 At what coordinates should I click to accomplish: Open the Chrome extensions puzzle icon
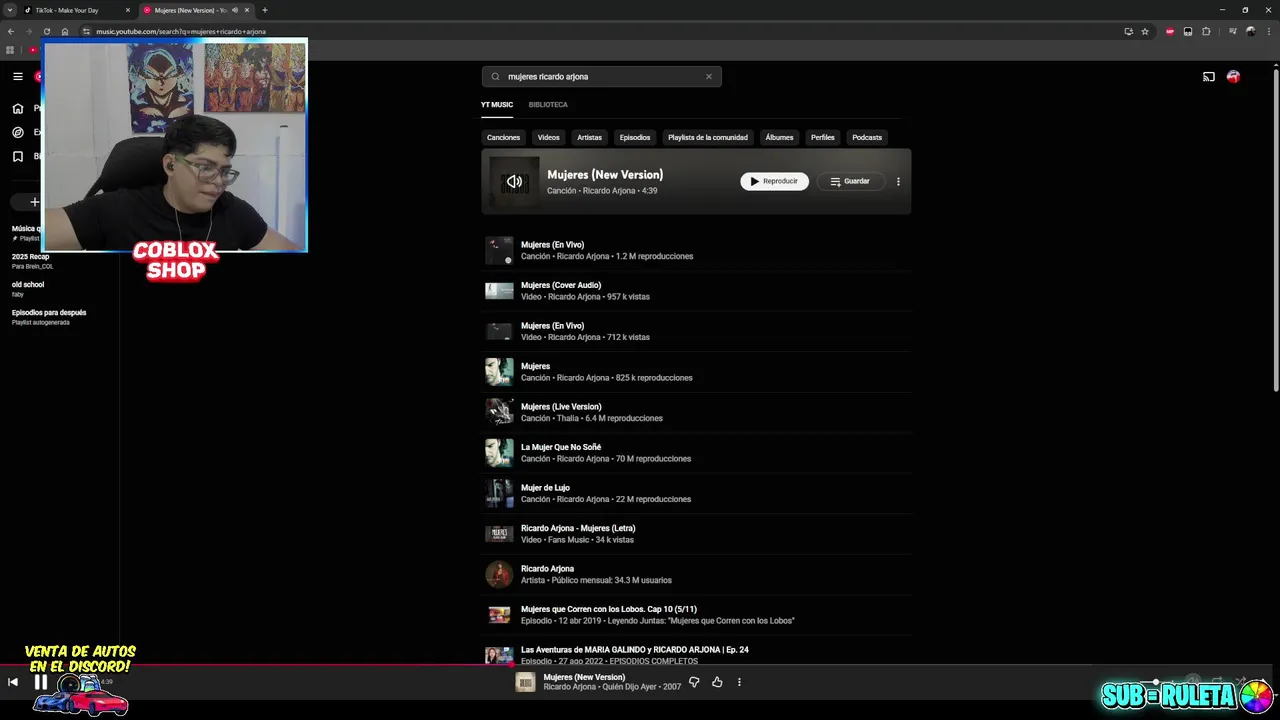click(x=1206, y=31)
